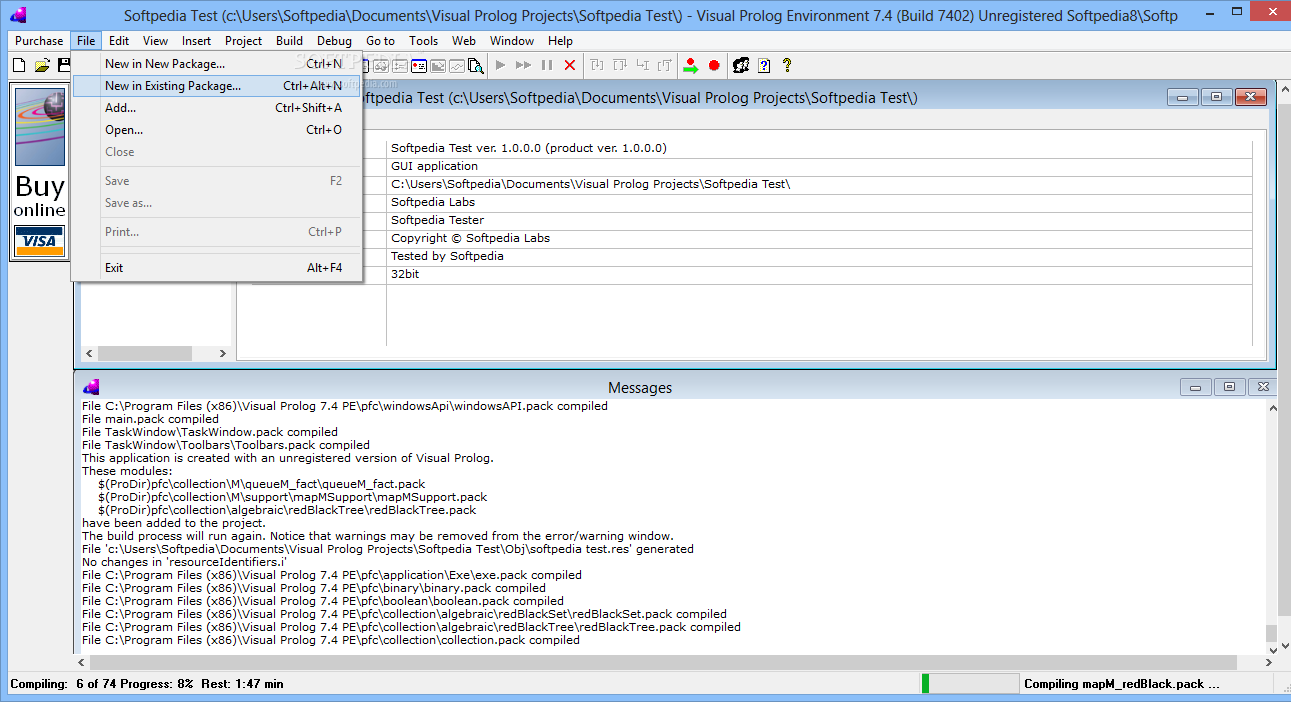Click the compile progress bar
The image size is (1291, 702).
(x=969, y=684)
